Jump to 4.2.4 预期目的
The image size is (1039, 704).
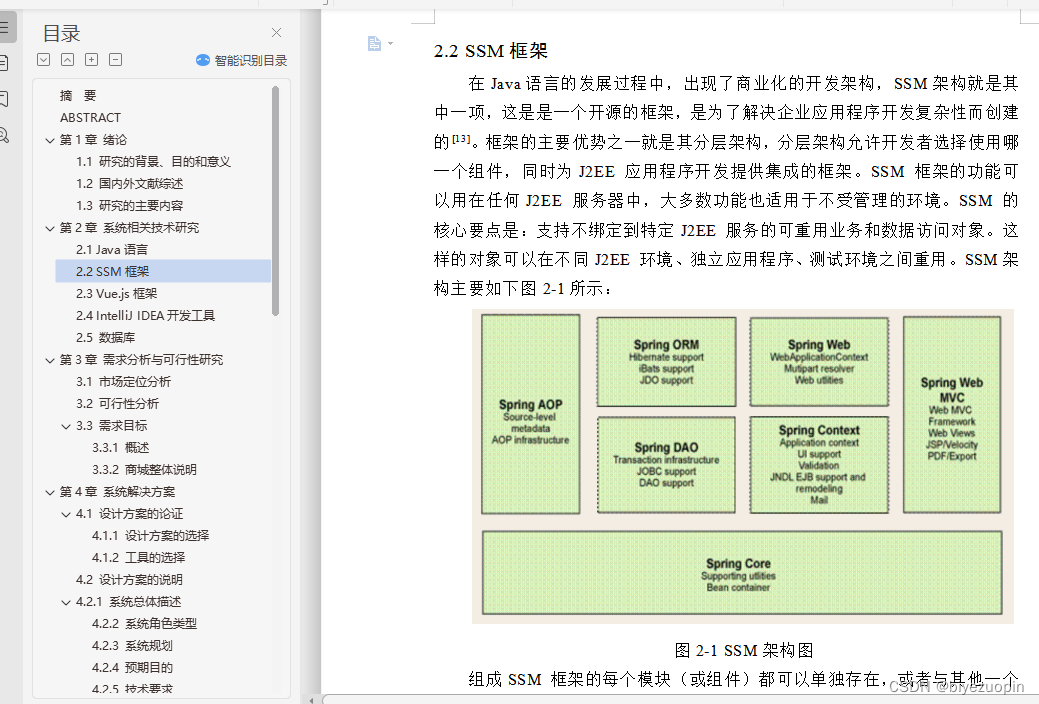pos(133,668)
